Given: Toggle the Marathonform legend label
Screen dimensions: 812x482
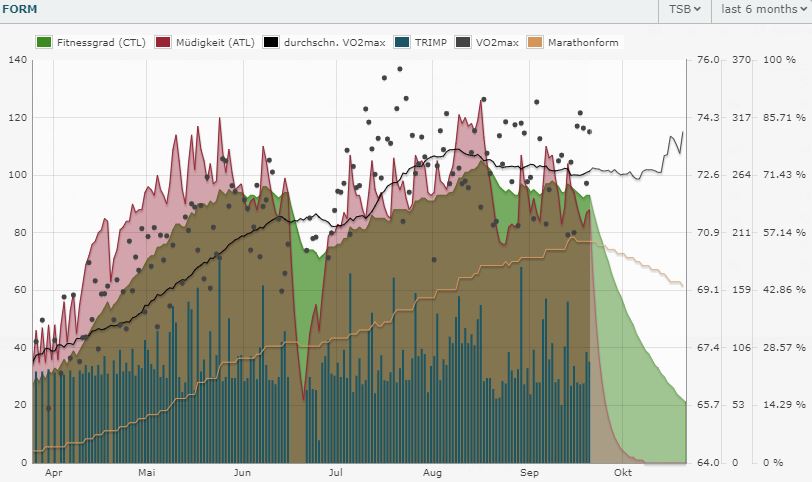Looking at the screenshot, I should pyautogui.click(x=583, y=43).
